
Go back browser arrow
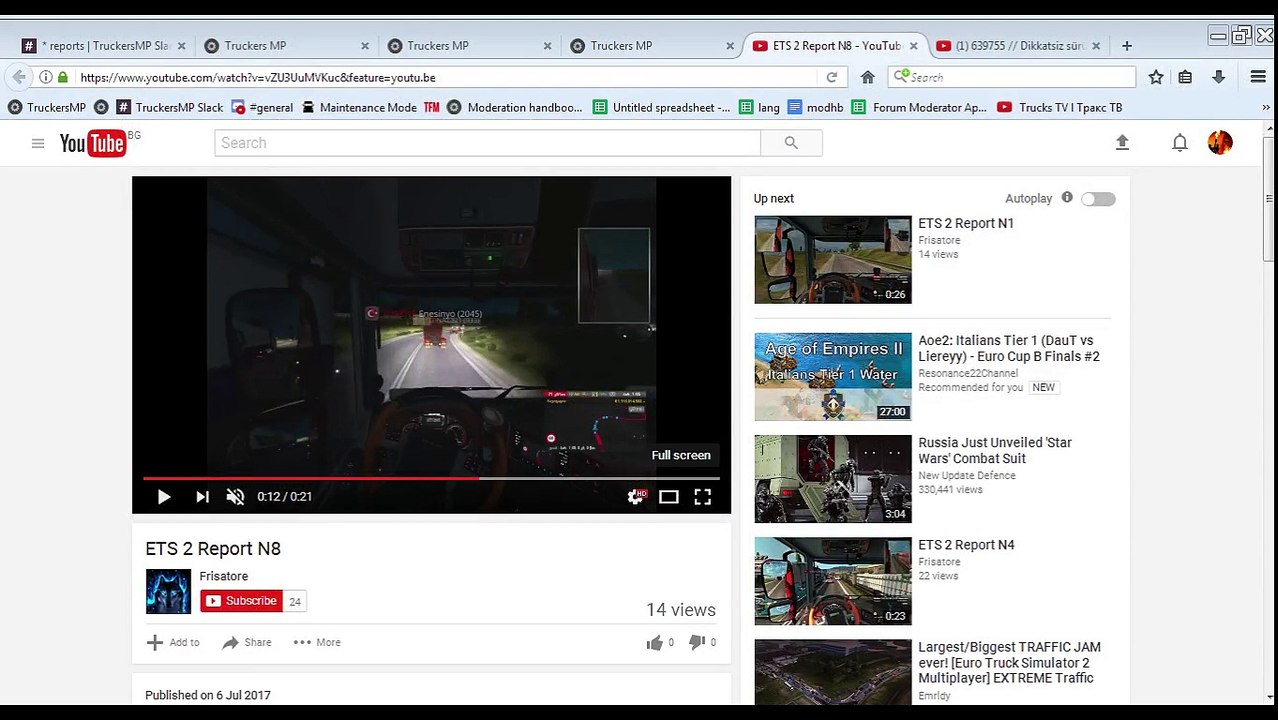[19, 77]
